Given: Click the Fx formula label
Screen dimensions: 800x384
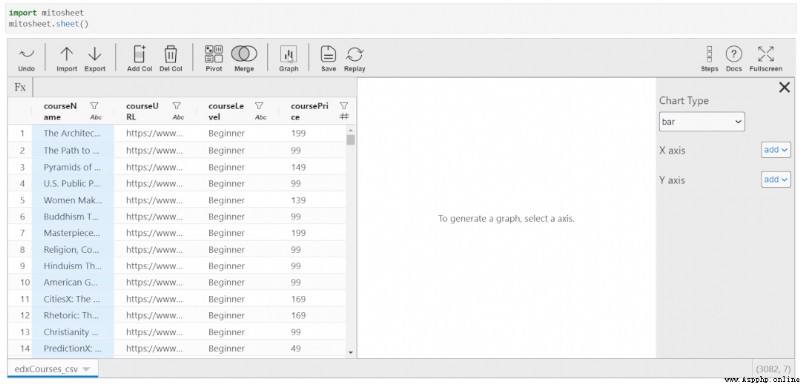Looking at the screenshot, I should [20, 87].
